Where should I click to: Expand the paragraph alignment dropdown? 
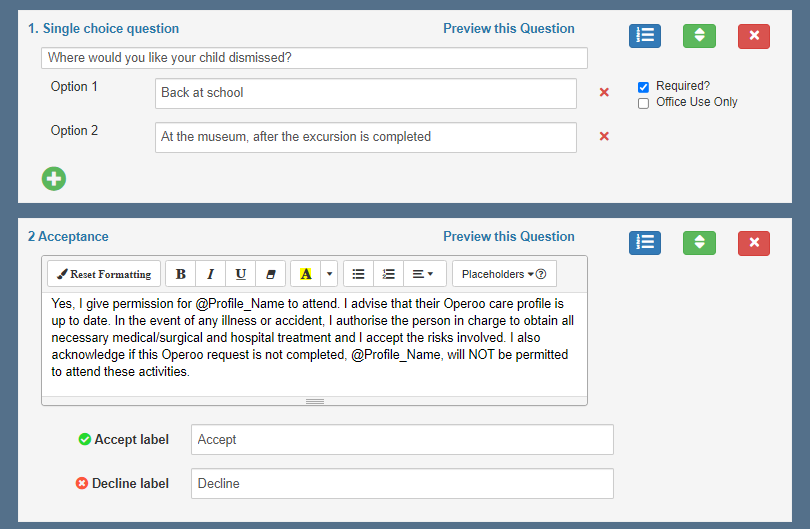[x=423, y=274]
